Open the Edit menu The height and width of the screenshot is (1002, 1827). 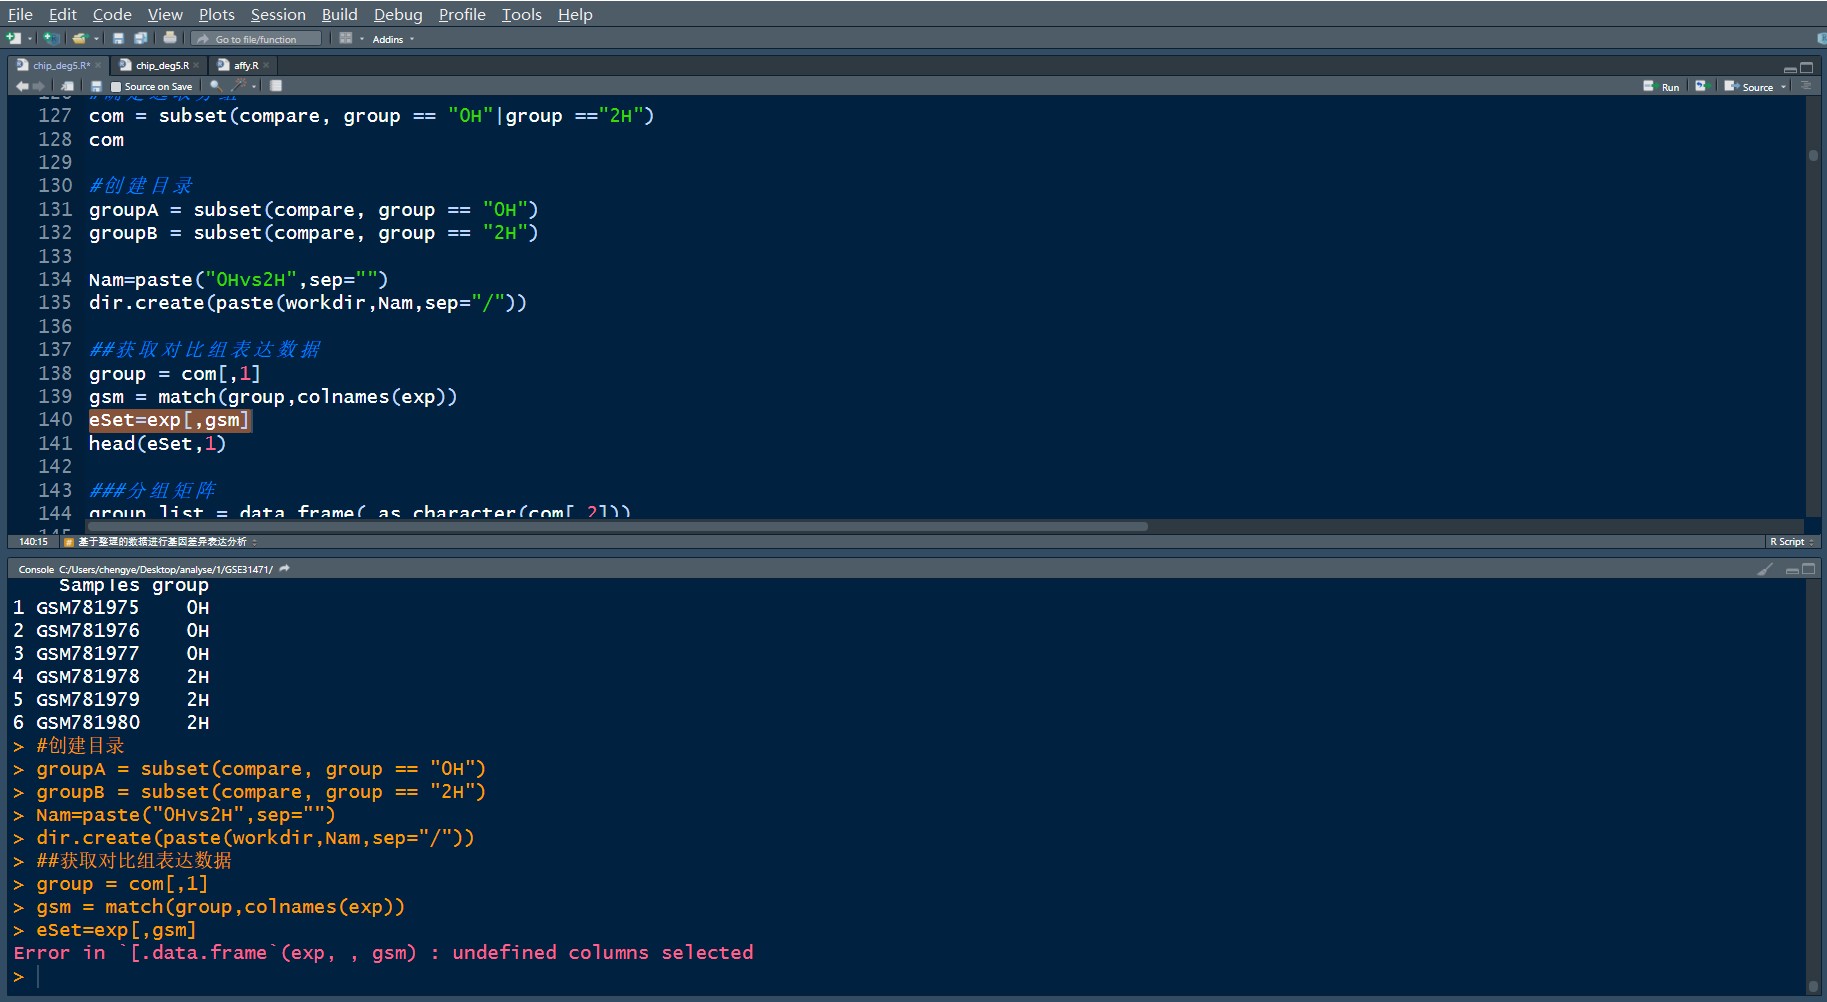click(62, 14)
